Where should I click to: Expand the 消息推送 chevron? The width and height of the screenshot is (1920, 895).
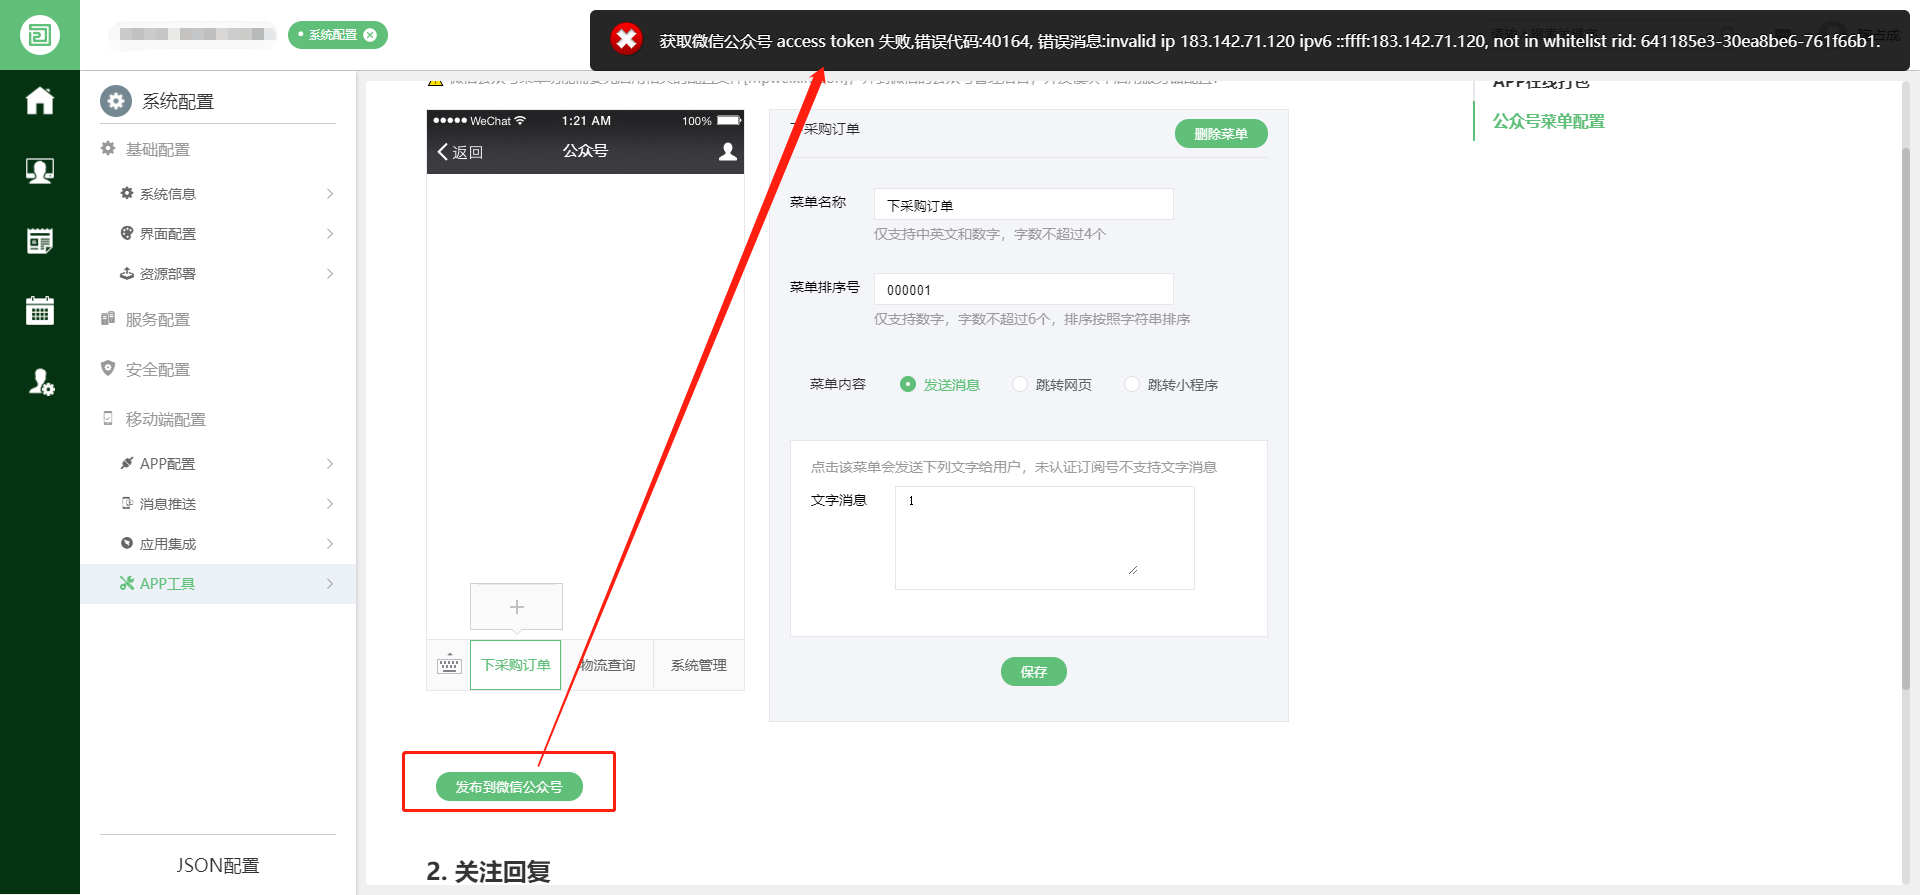[330, 504]
